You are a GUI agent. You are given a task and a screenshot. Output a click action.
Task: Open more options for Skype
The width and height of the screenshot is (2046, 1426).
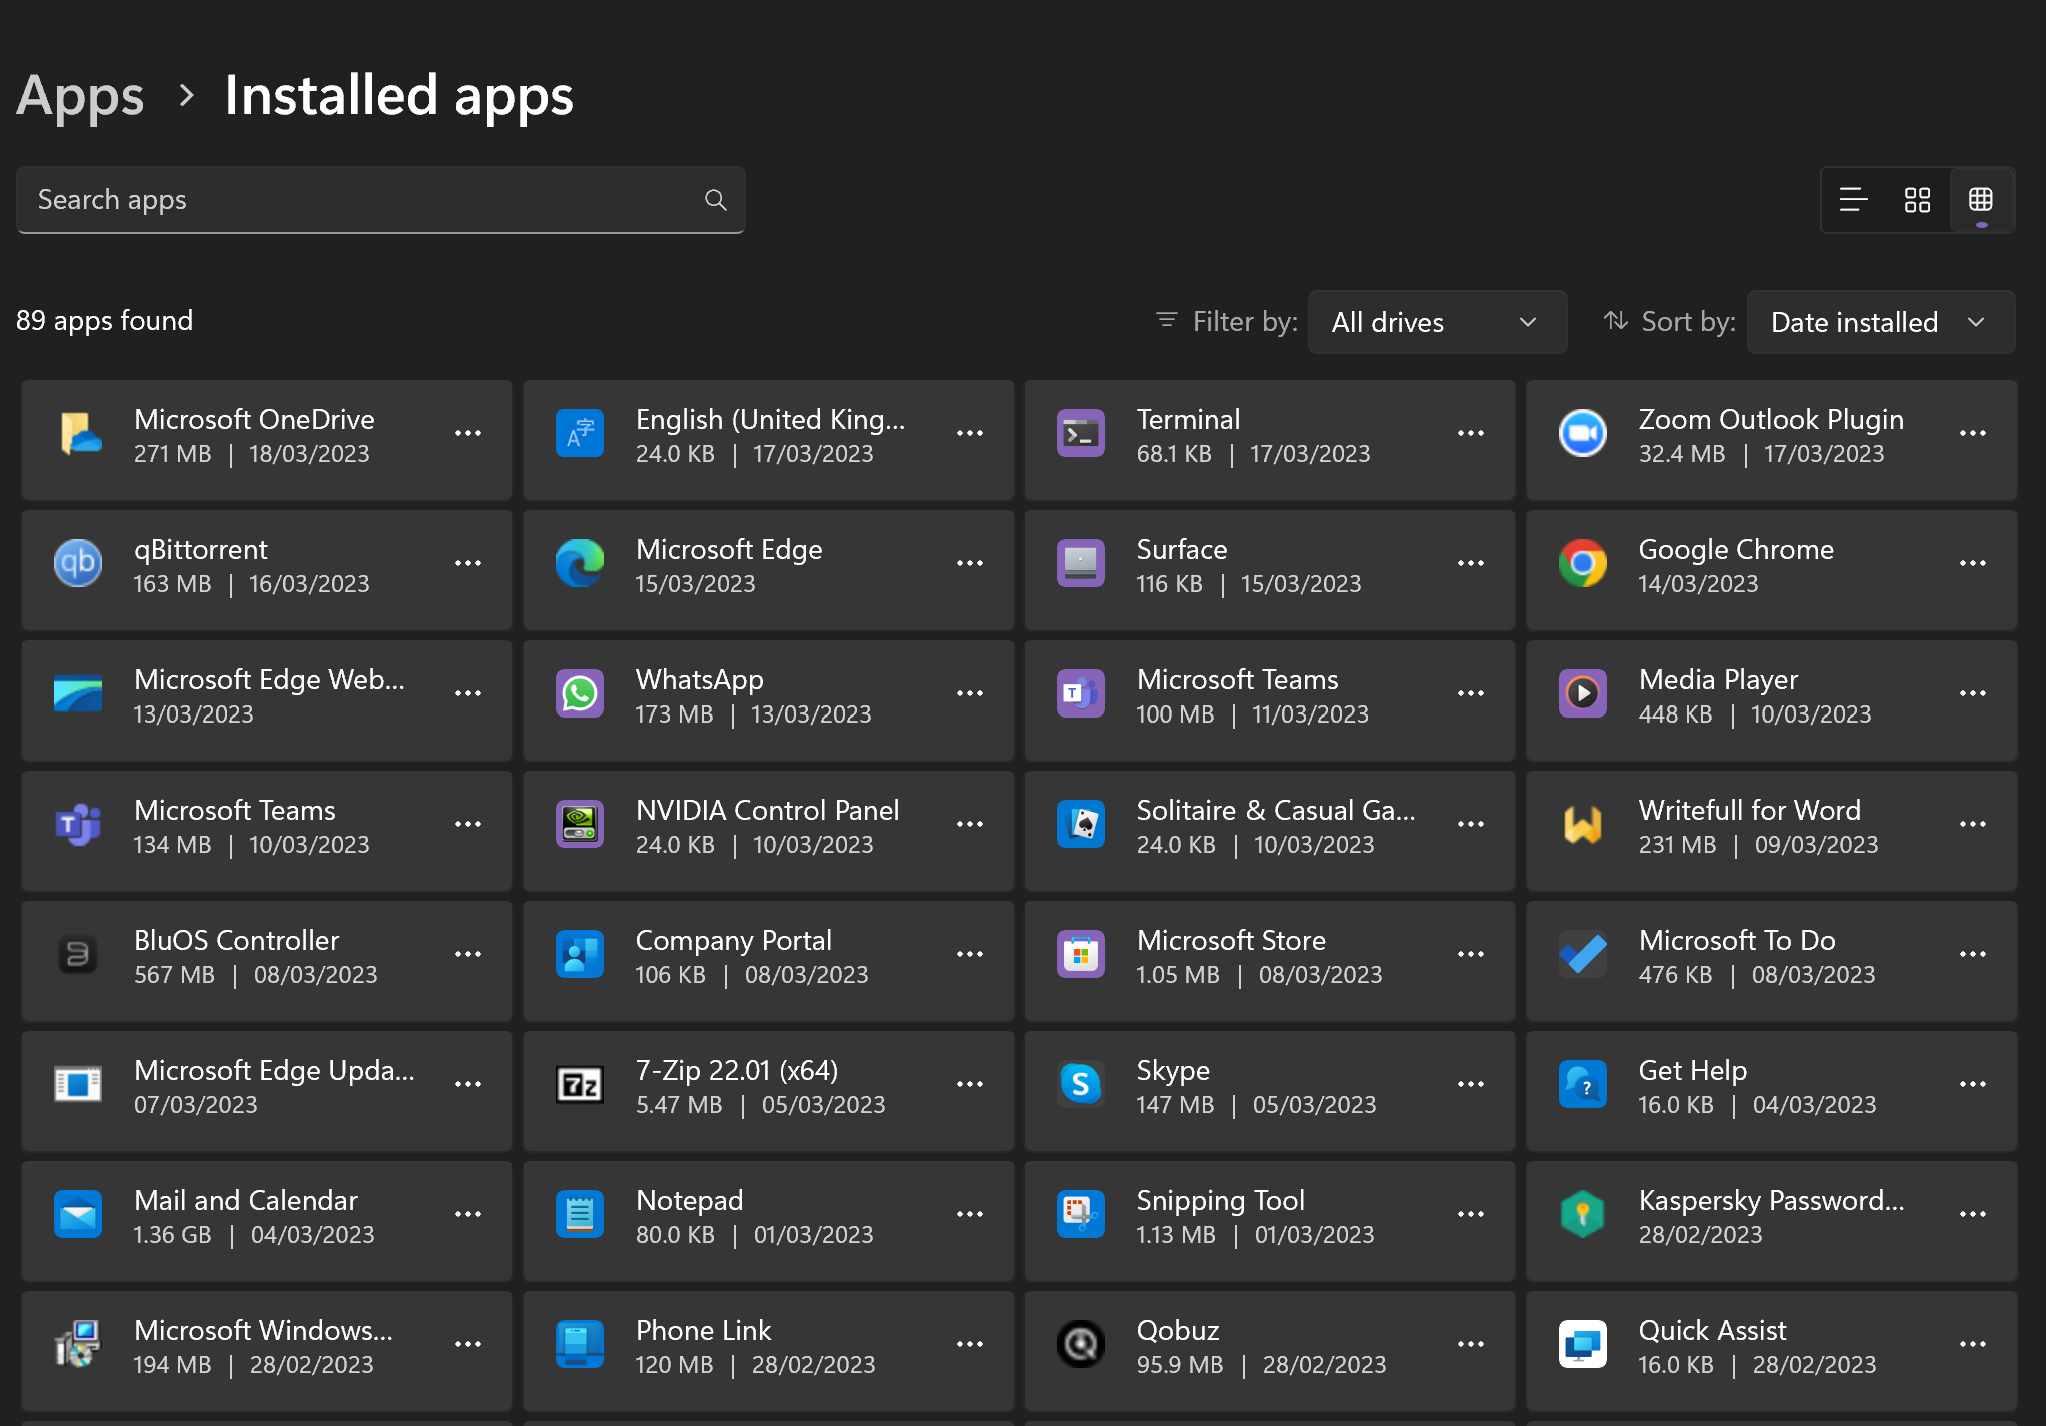[1471, 1085]
